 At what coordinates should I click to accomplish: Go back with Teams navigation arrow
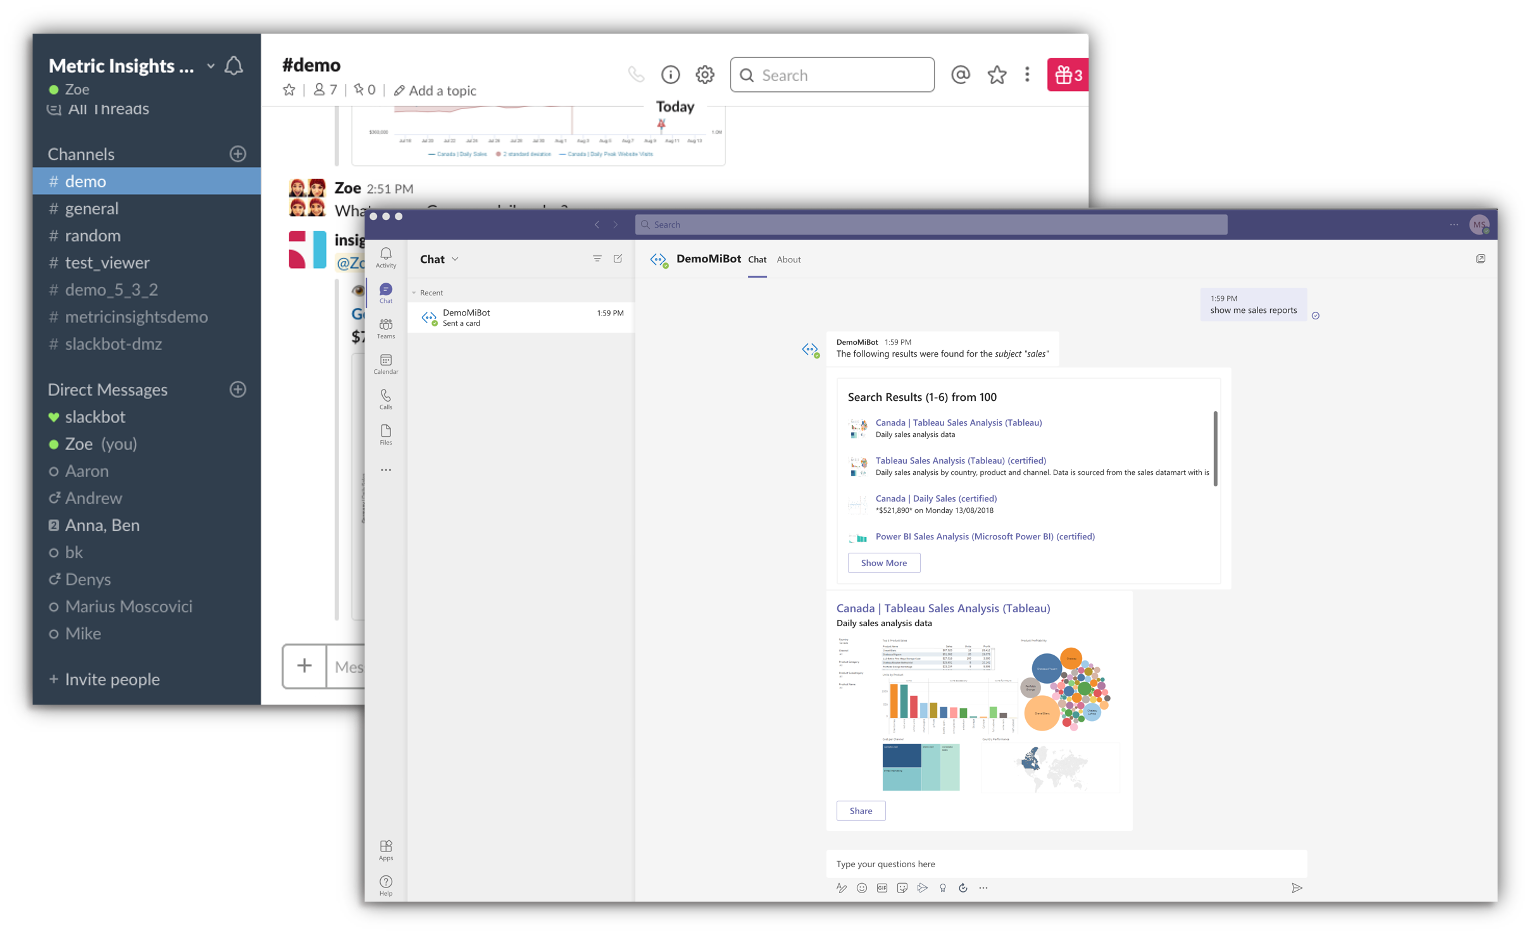click(x=597, y=225)
